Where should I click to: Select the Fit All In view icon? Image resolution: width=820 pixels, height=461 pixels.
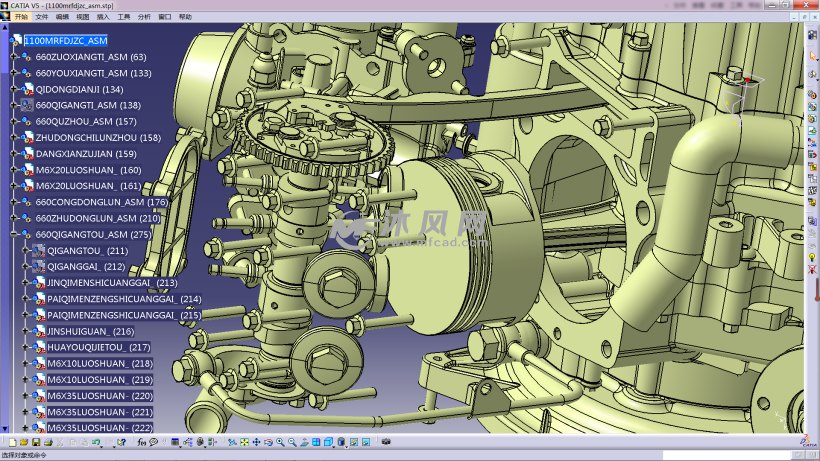(244, 442)
